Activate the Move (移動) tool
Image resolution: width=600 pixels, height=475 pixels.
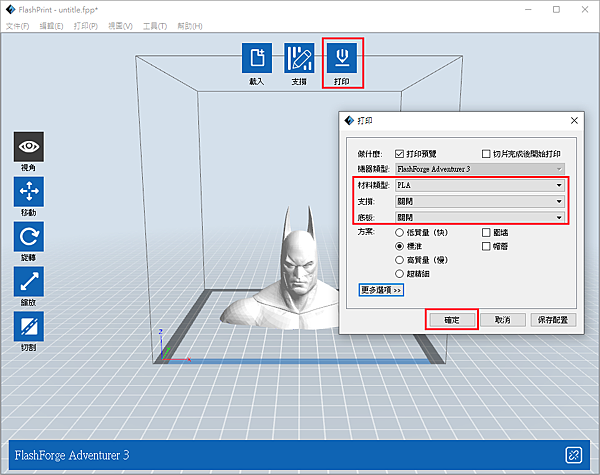click(x=28, y=191)
